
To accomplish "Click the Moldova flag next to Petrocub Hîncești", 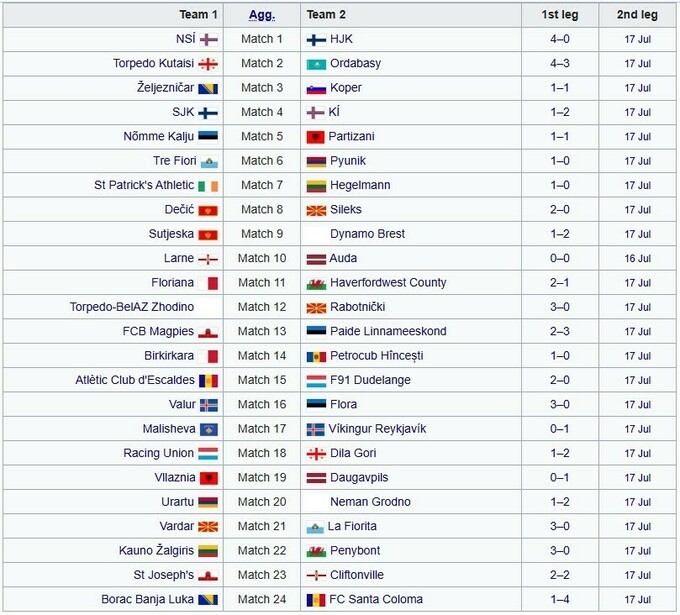I will [x=315, y=356].
